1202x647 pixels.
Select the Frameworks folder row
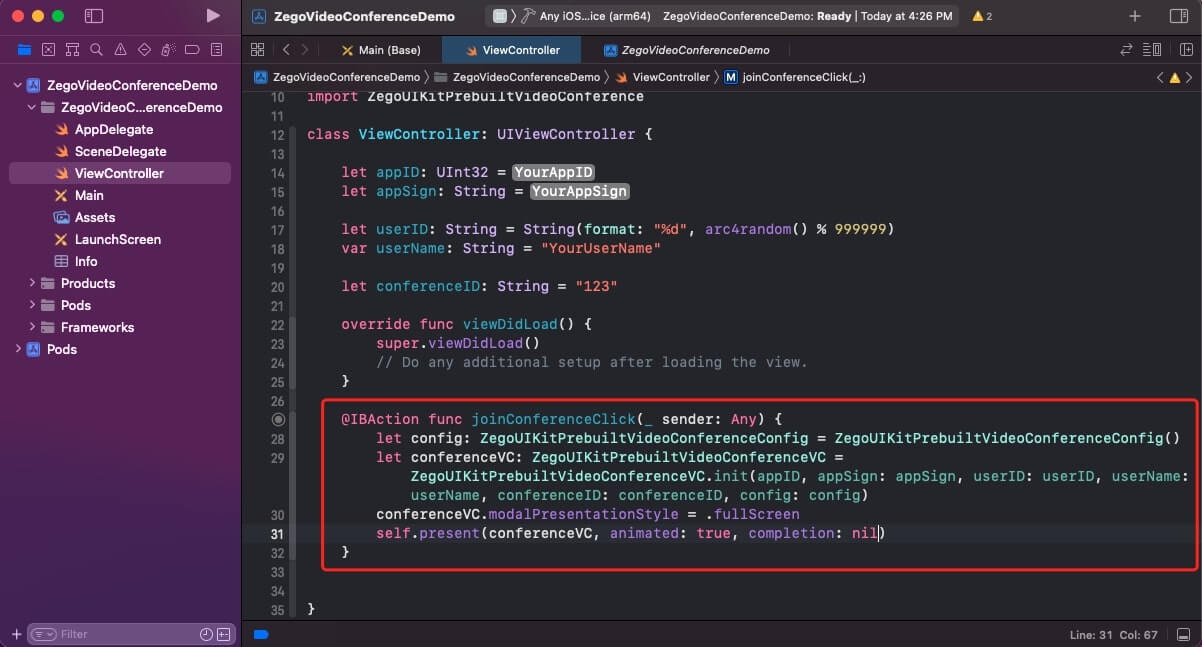point(120,328)
